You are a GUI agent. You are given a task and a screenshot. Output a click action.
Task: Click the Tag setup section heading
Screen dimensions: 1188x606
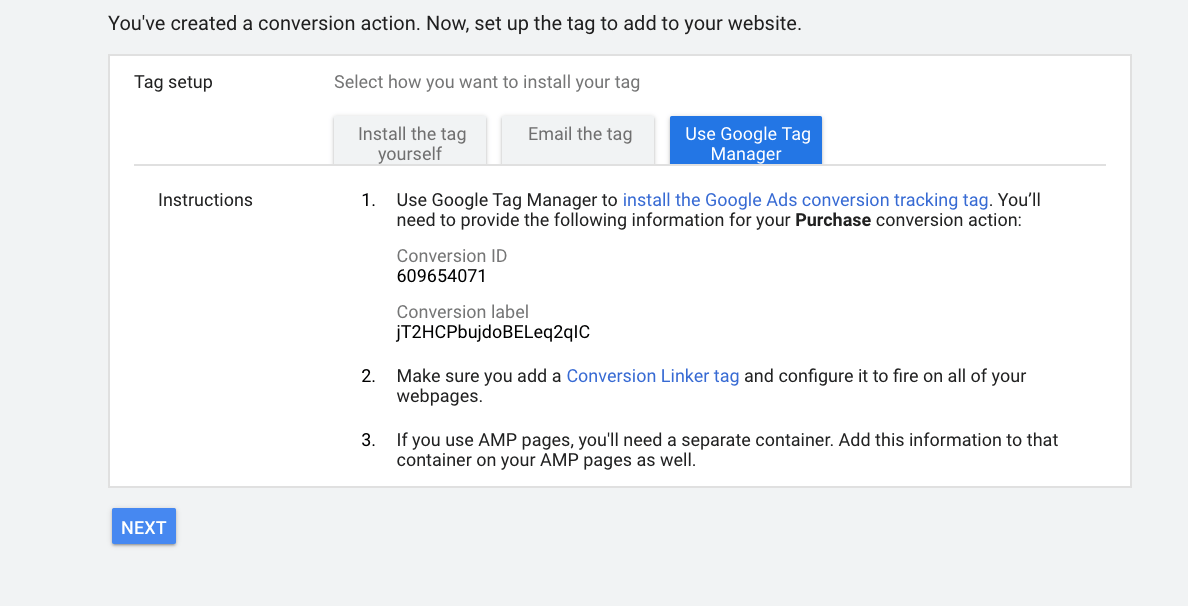click(x=173, y=82)
